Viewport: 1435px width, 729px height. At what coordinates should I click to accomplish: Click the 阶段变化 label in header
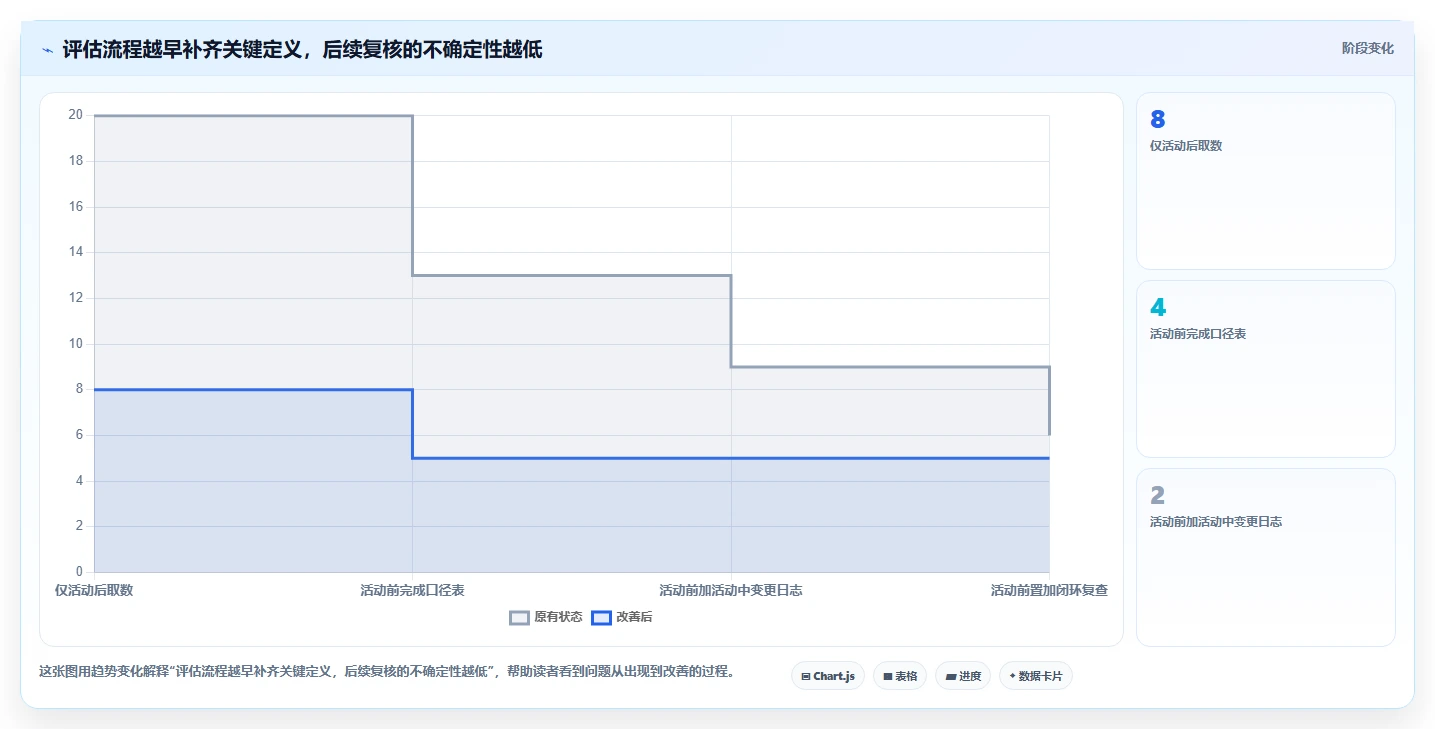(1367, 49)
